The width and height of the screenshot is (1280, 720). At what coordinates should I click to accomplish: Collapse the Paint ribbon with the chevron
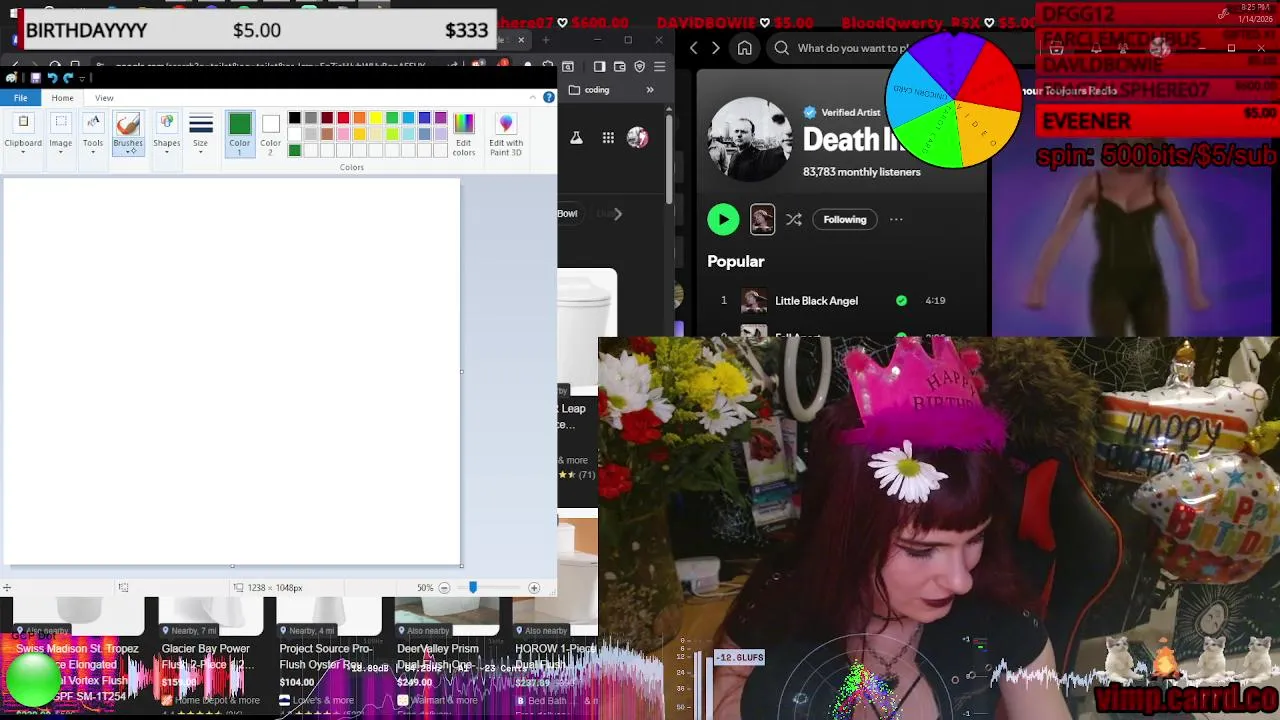coord(535,97)
